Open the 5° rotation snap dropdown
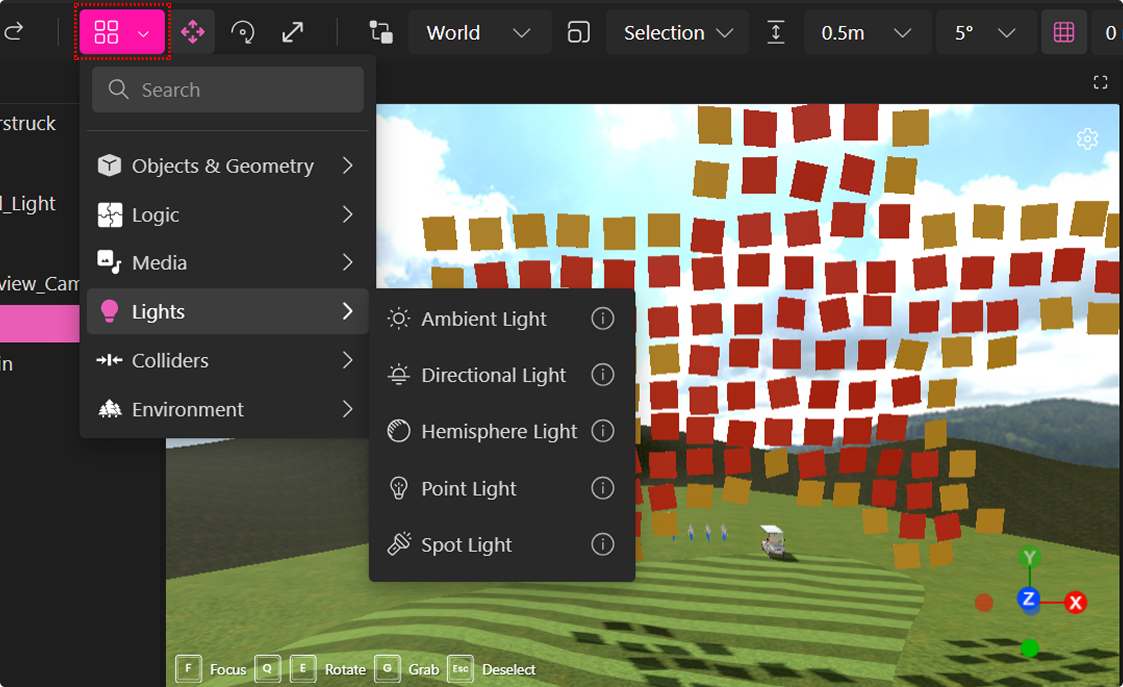 985,31
